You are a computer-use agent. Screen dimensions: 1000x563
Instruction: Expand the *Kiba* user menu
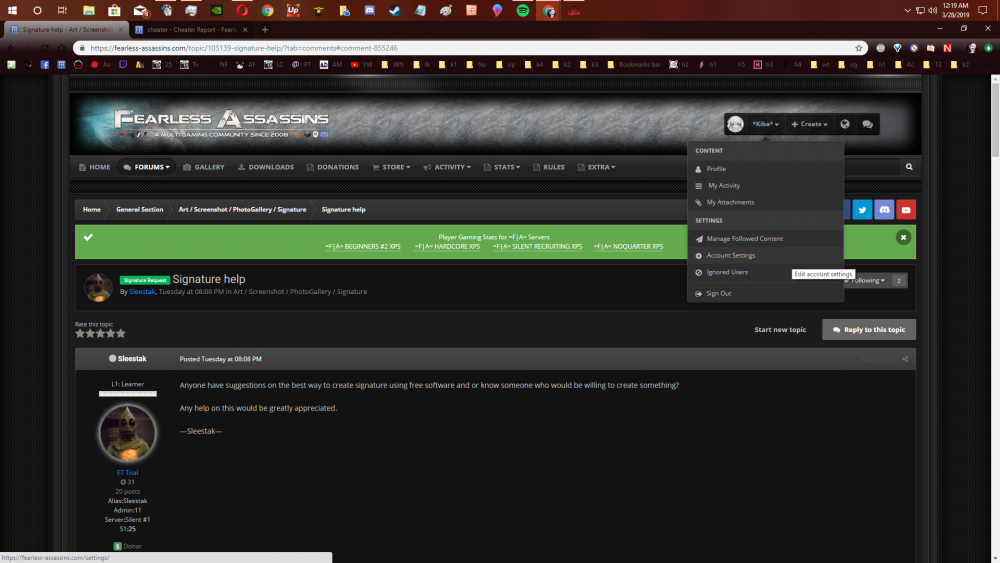[x=765, y=124]
